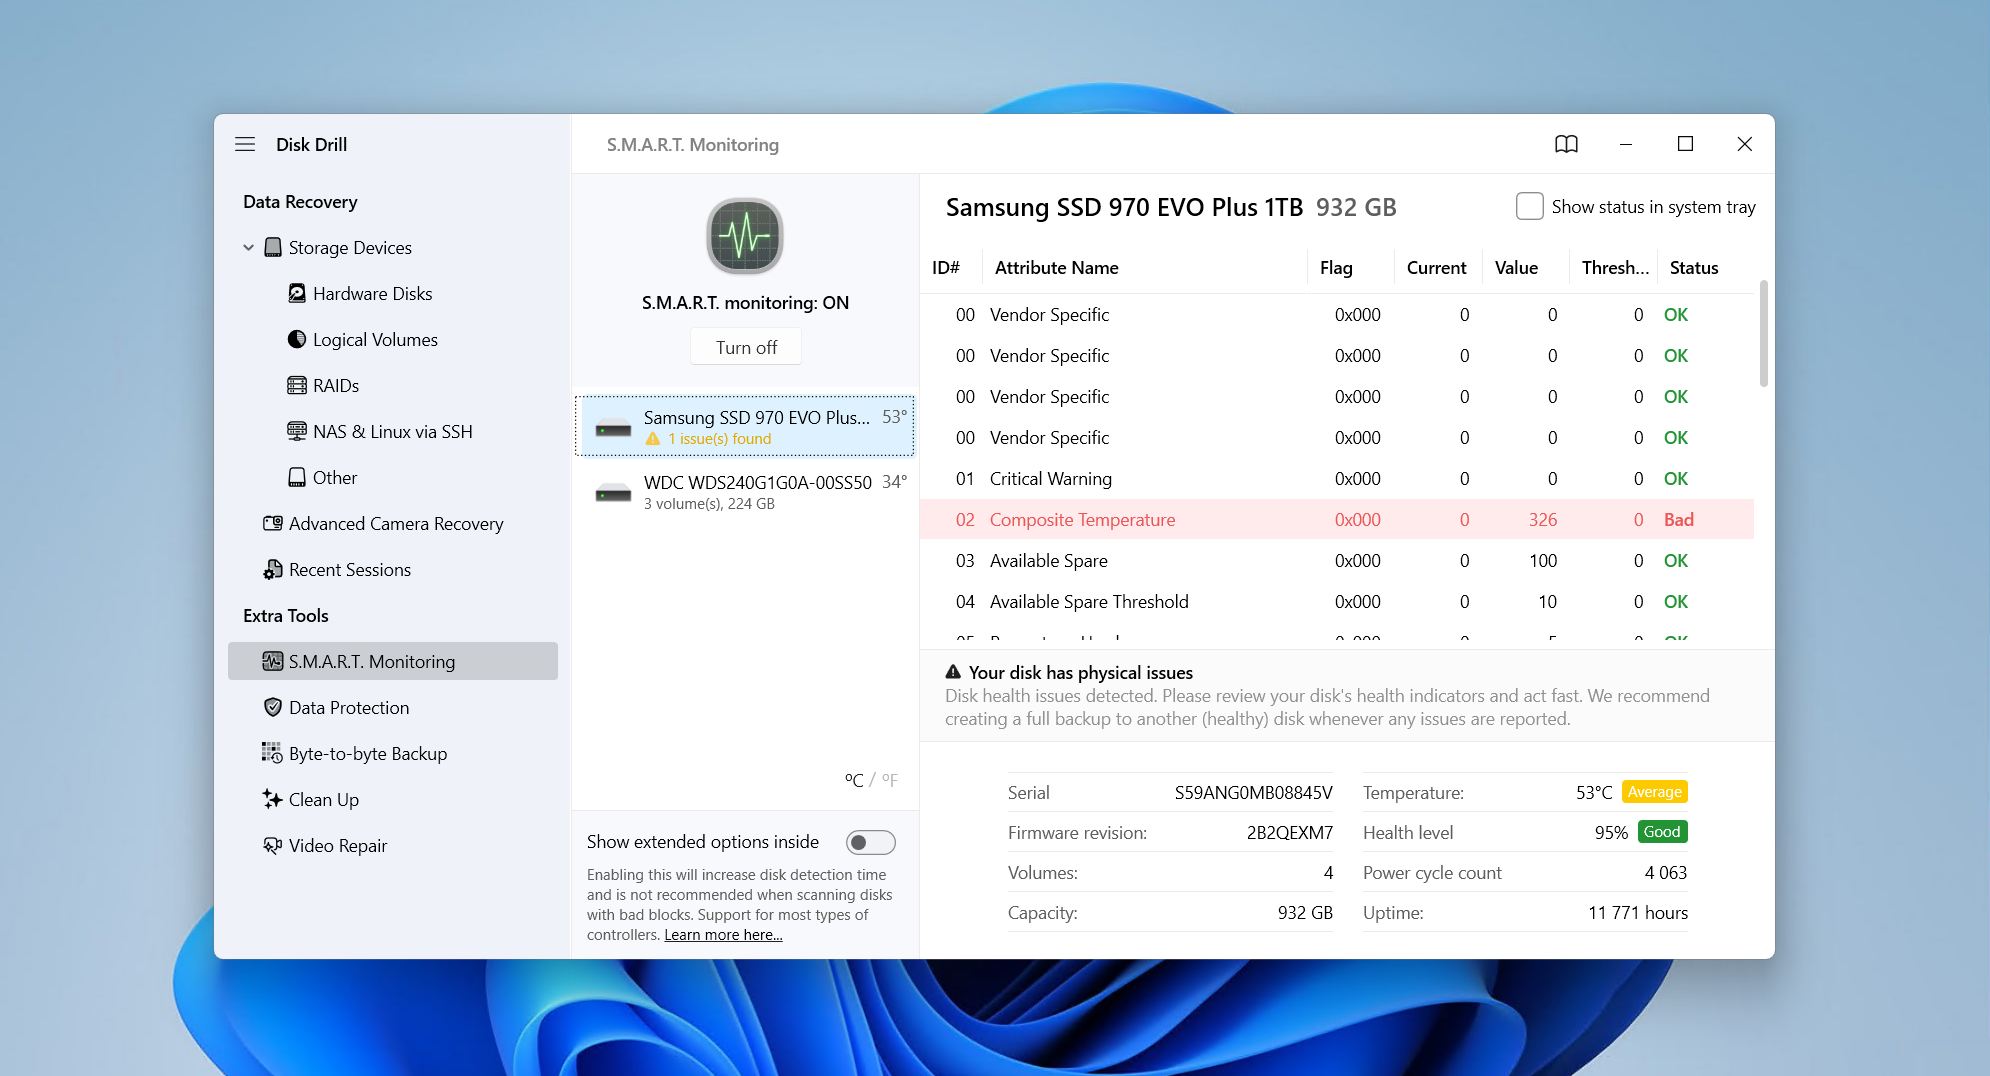Switch temperature units to °C
Image resolution: width=1990 pixels, height=1076 pixels.
854,780
